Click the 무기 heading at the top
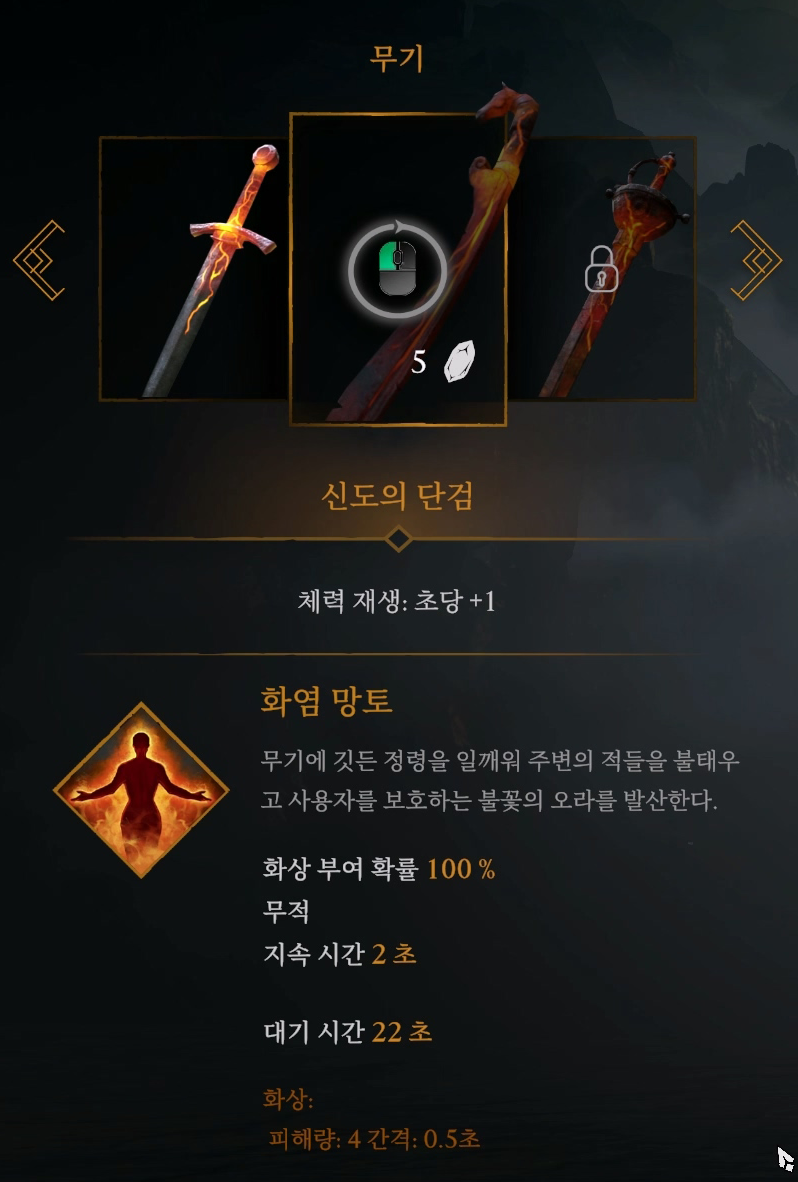The width and height of the screenshot is (798, 1182). point(397,58)
